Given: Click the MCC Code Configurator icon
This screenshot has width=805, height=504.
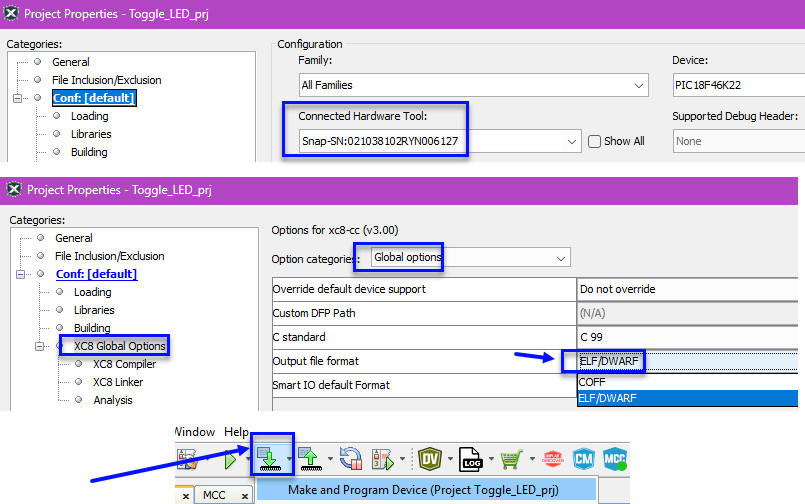Looking at the screenshot, I should click(x=614, y=459).
